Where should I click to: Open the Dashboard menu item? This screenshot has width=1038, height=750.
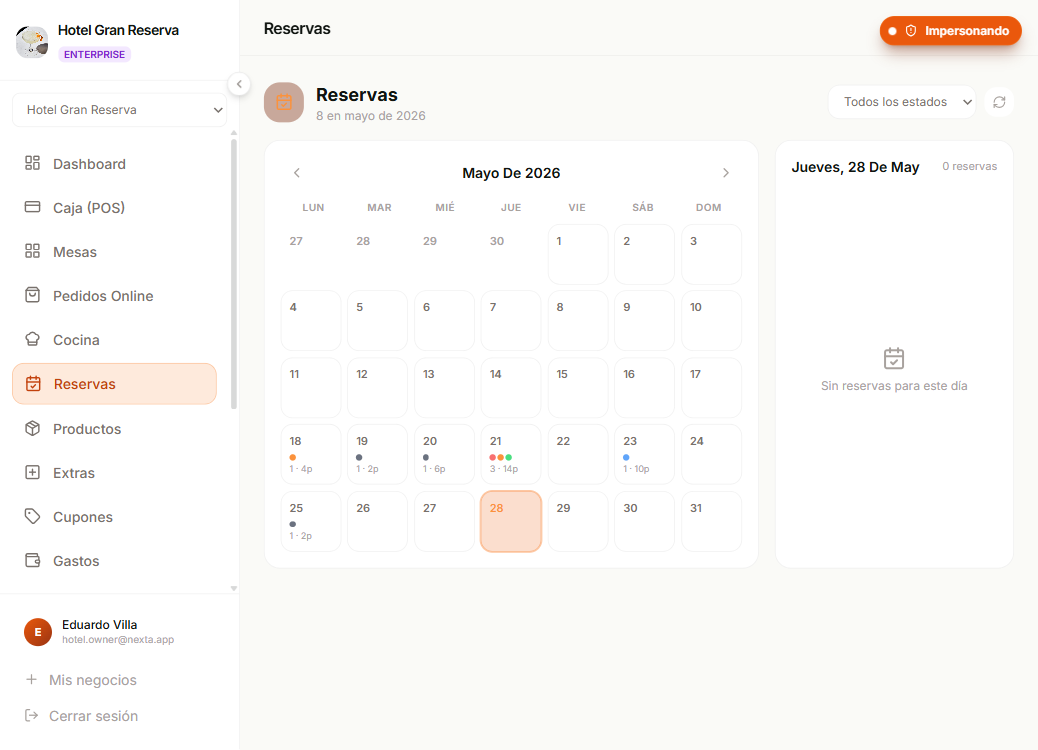(115, 164)
